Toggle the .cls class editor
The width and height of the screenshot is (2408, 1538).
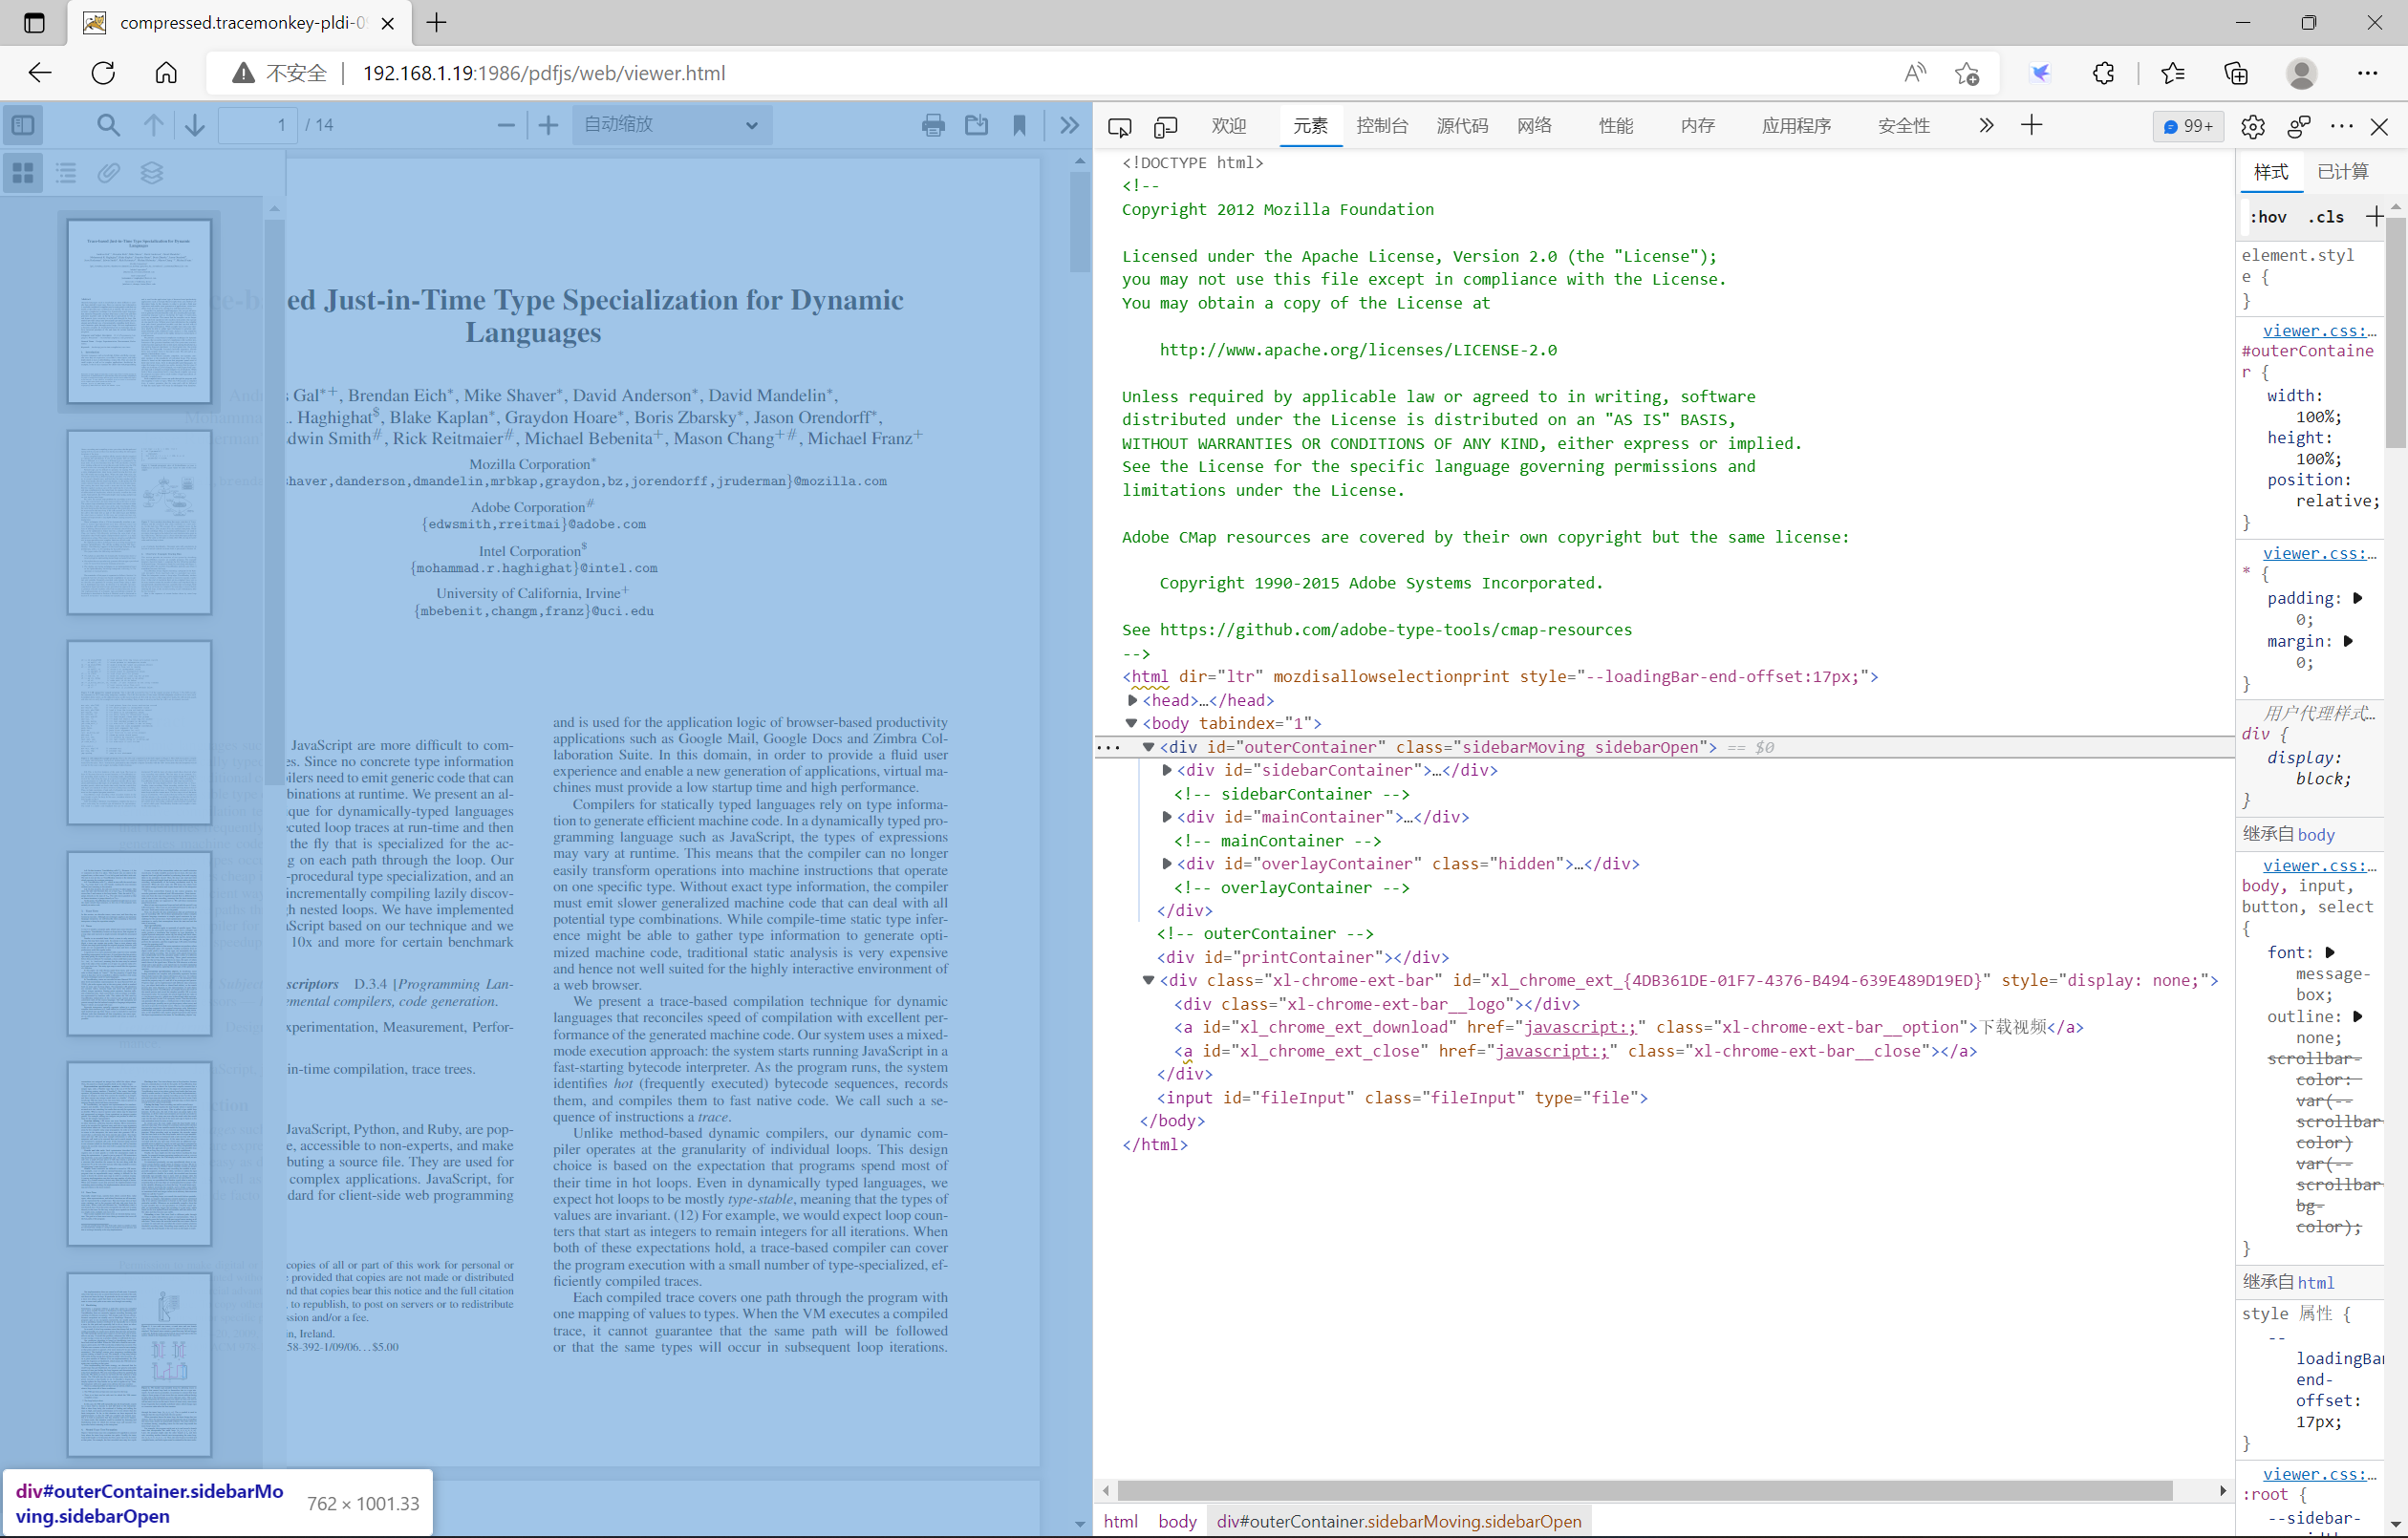click(x=2326, y=217)
